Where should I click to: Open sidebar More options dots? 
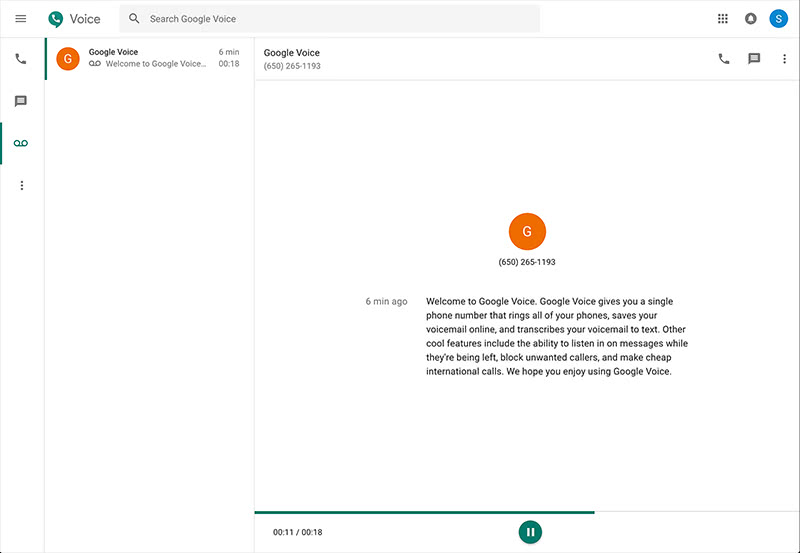(21, 185)
